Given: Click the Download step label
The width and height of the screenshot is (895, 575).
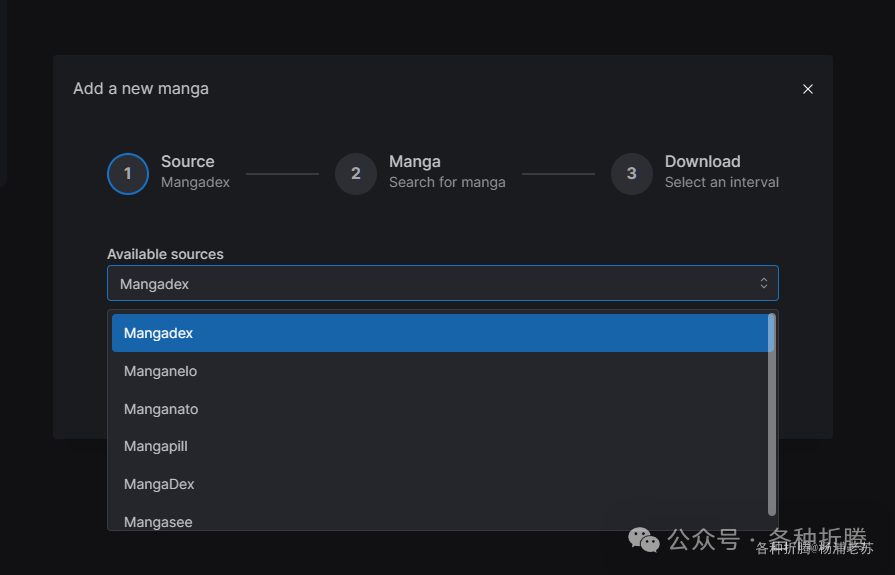Looking at the screenshot, I should [x=703, y=162].
